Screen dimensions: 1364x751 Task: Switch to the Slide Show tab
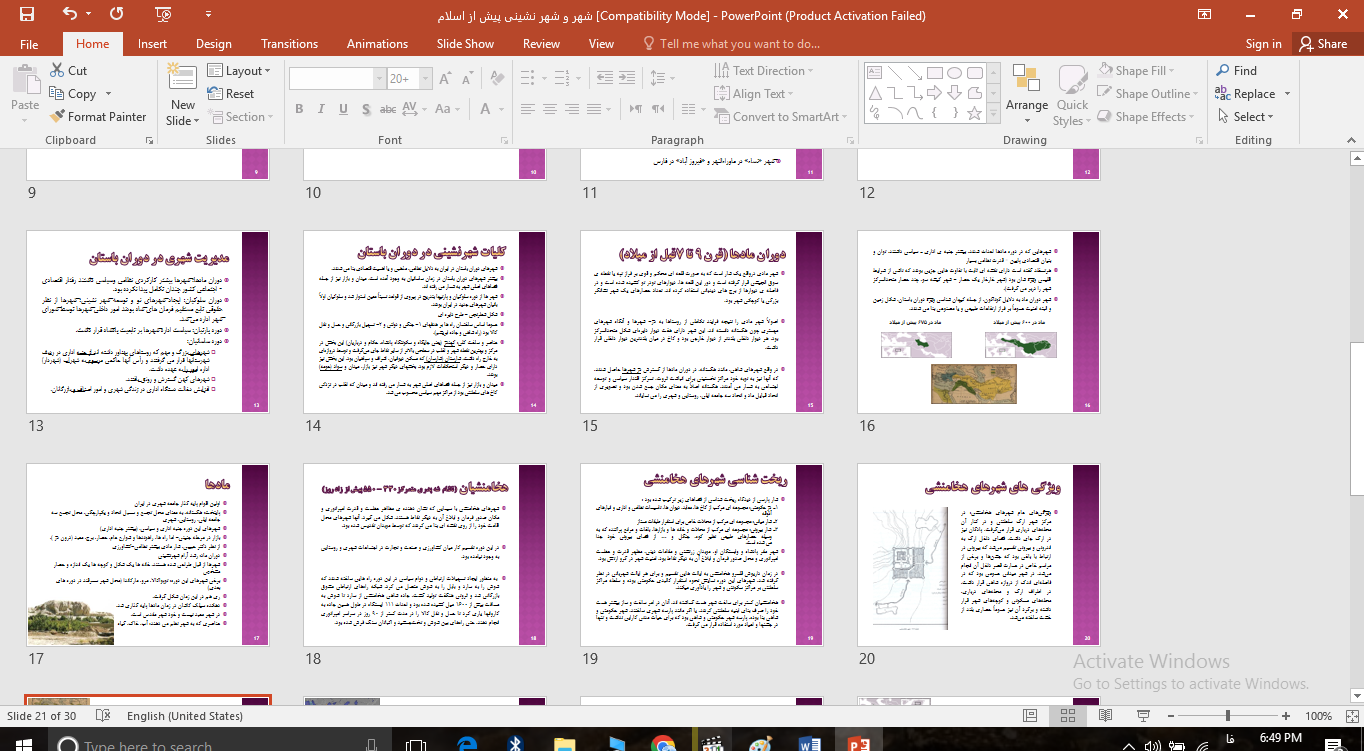point(465,44)
